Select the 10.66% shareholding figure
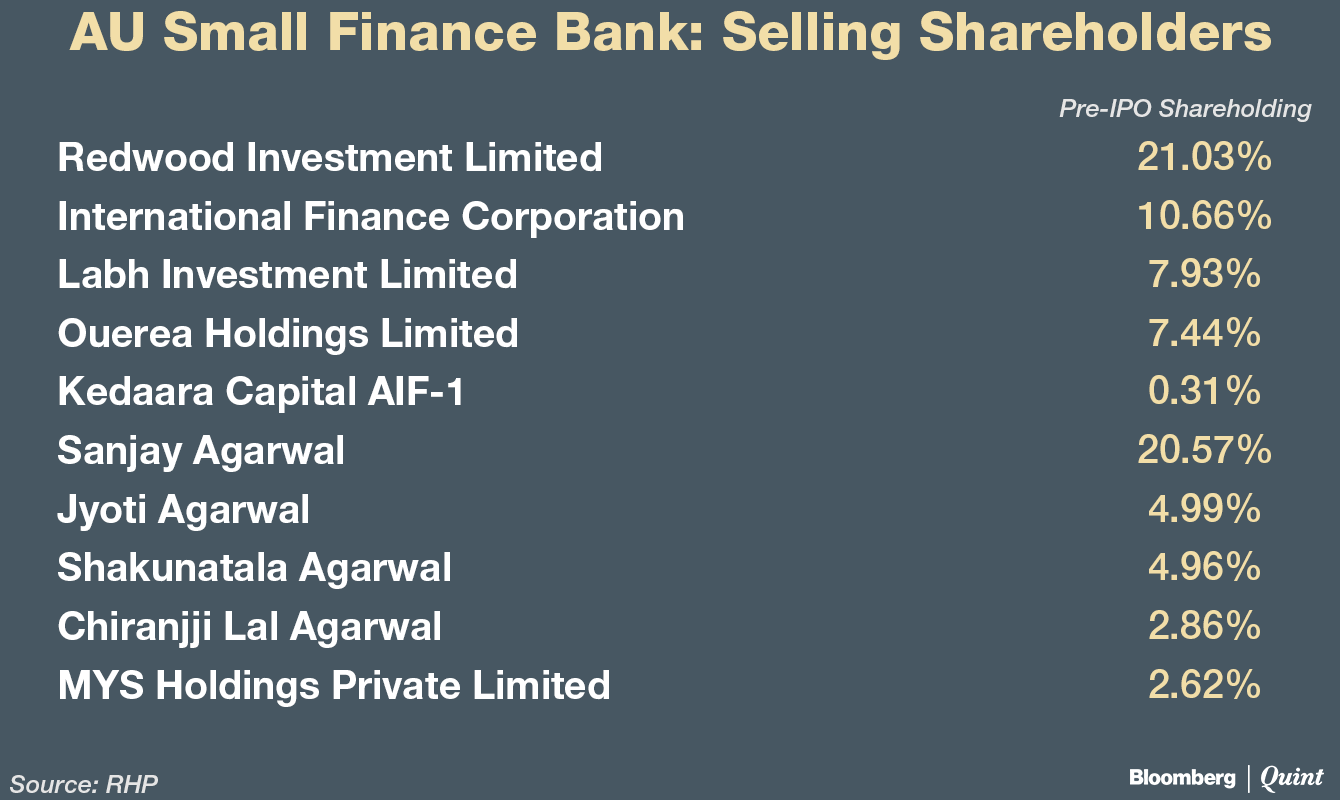The image size is (1340, 800). click(x=1204, y=217)
